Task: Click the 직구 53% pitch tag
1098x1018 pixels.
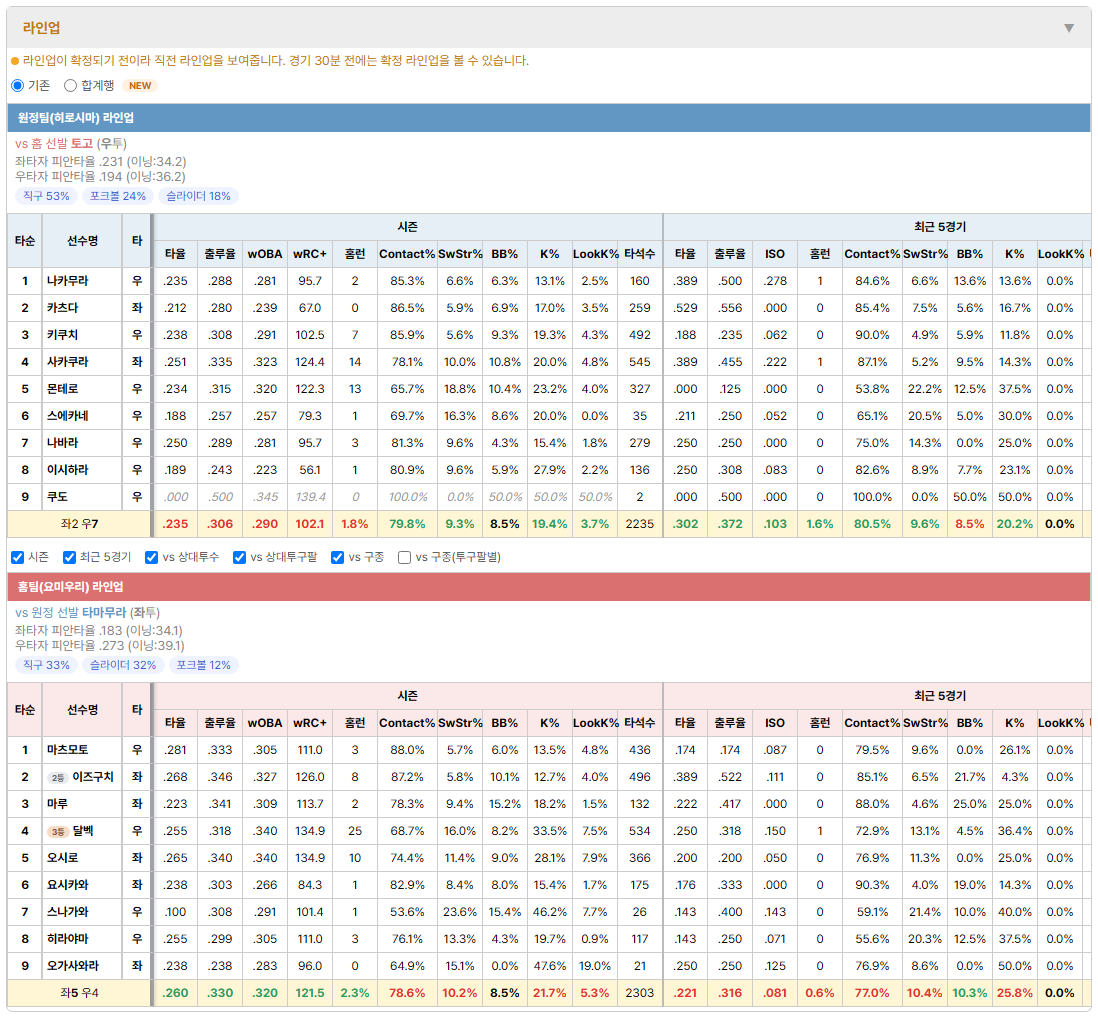Action: (x=46, y=196)
